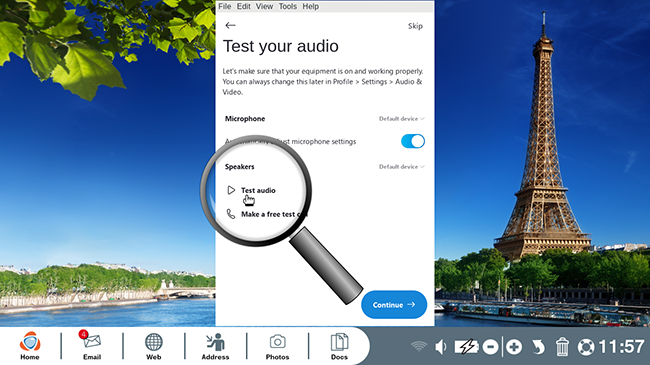Expand the Microphone default device dropdown

tap(402, 119)
